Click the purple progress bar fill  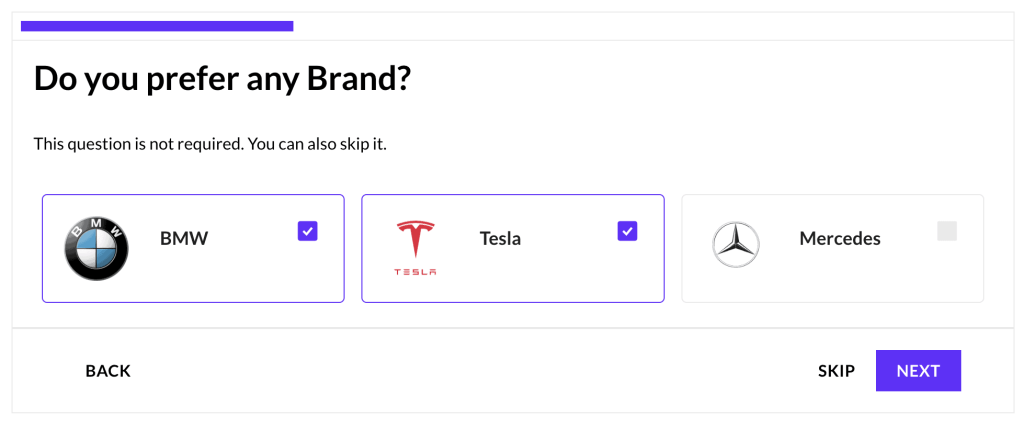tap(157, 26)
